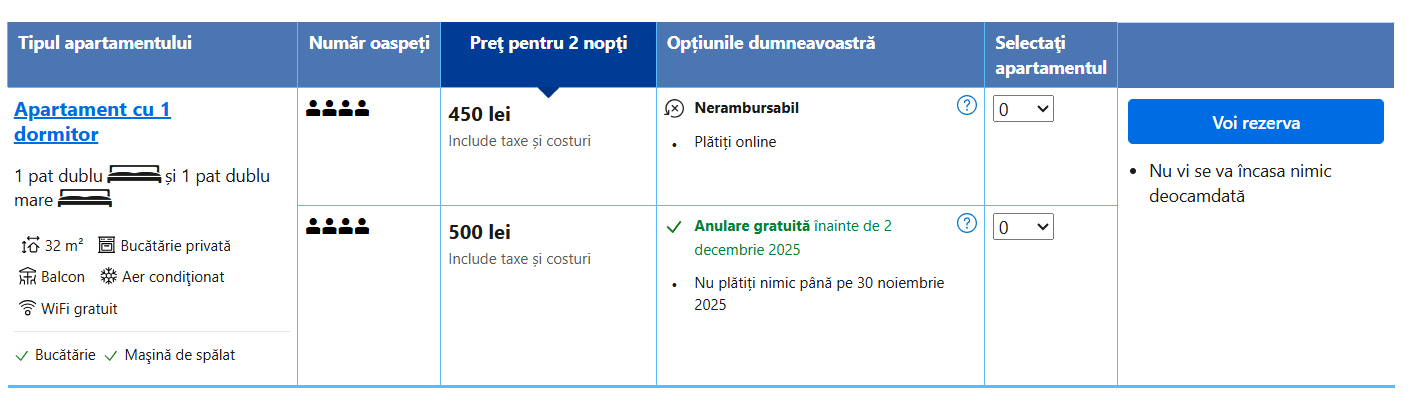
Task: Click the WiFi gratuit icon
Action: [28, 308]
